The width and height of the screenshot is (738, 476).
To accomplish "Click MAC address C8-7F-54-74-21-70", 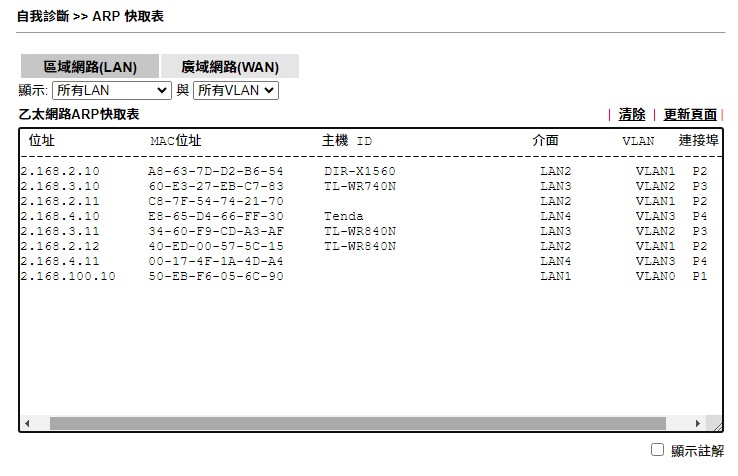I will pyautogui.click(x=215, y=201).
